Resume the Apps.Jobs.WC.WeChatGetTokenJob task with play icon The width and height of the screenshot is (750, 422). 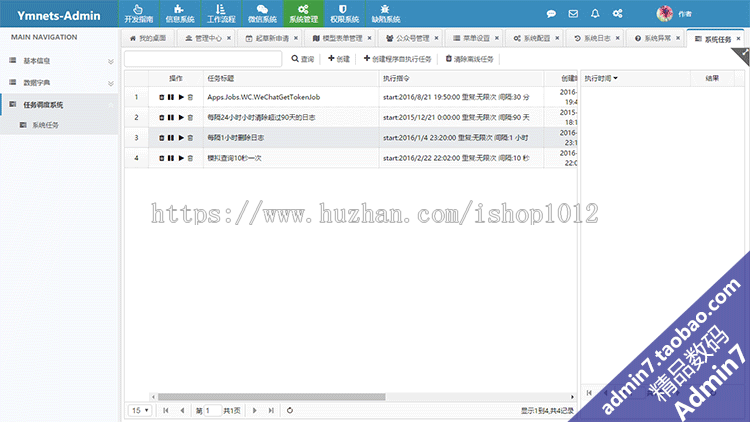coord(181,97)
